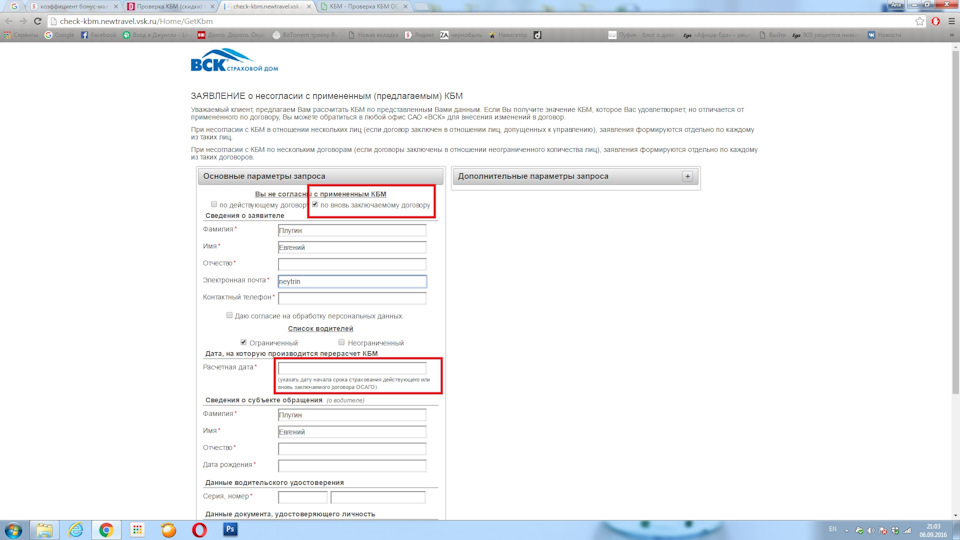Click Электронная почта field containing neytrin
This screenshot has width=960, height=540.
click(x=352, y=282)
